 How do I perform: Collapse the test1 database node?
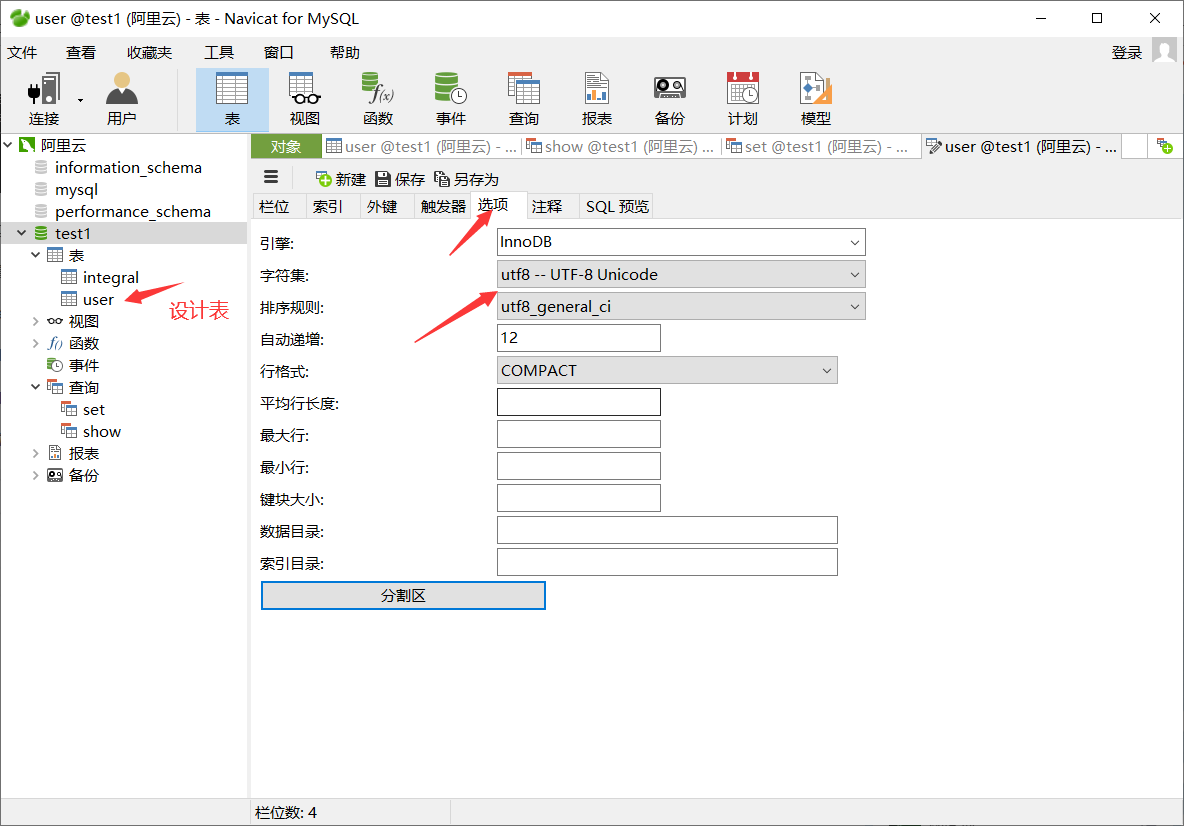click(21, 233)
